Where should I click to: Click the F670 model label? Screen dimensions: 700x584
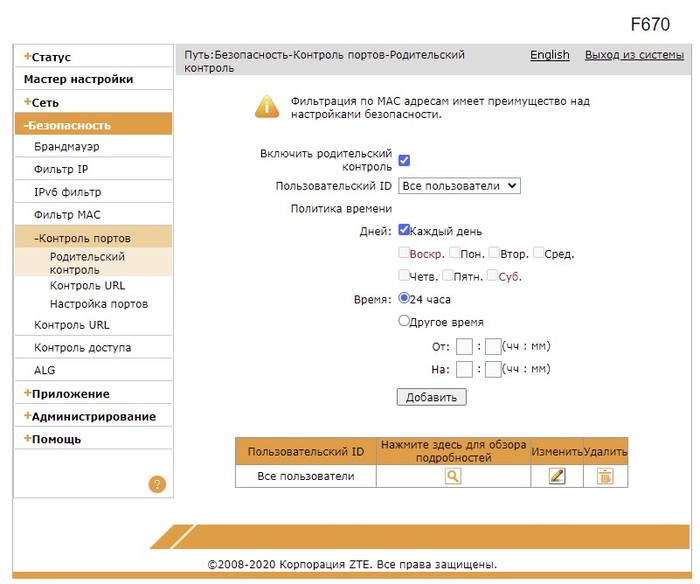[x=650, y=24]
